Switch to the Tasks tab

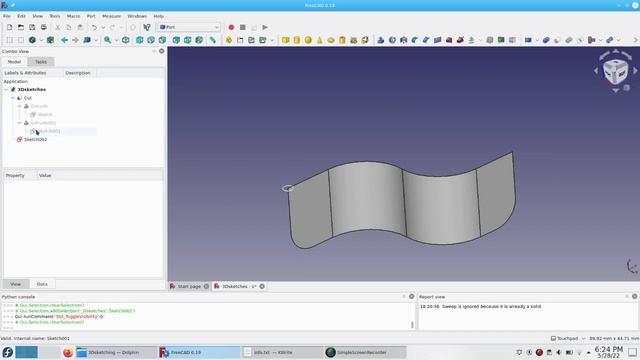tap(41, 62)
